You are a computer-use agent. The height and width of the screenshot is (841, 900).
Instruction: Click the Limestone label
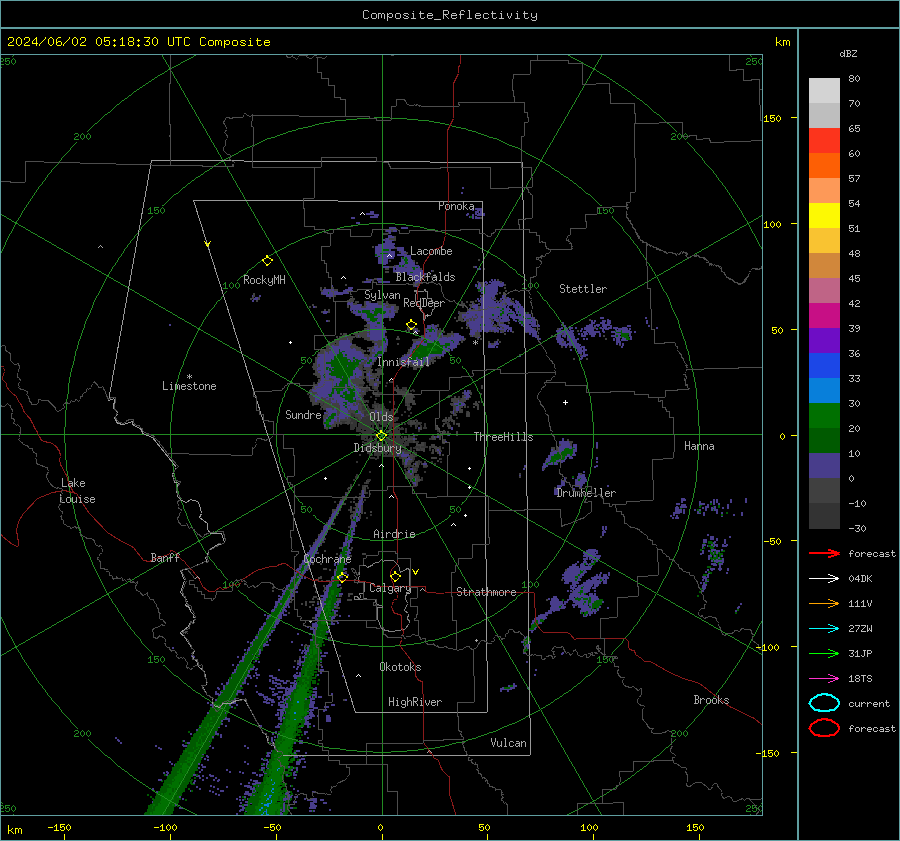pyautogui.click(x=189, y=386)
